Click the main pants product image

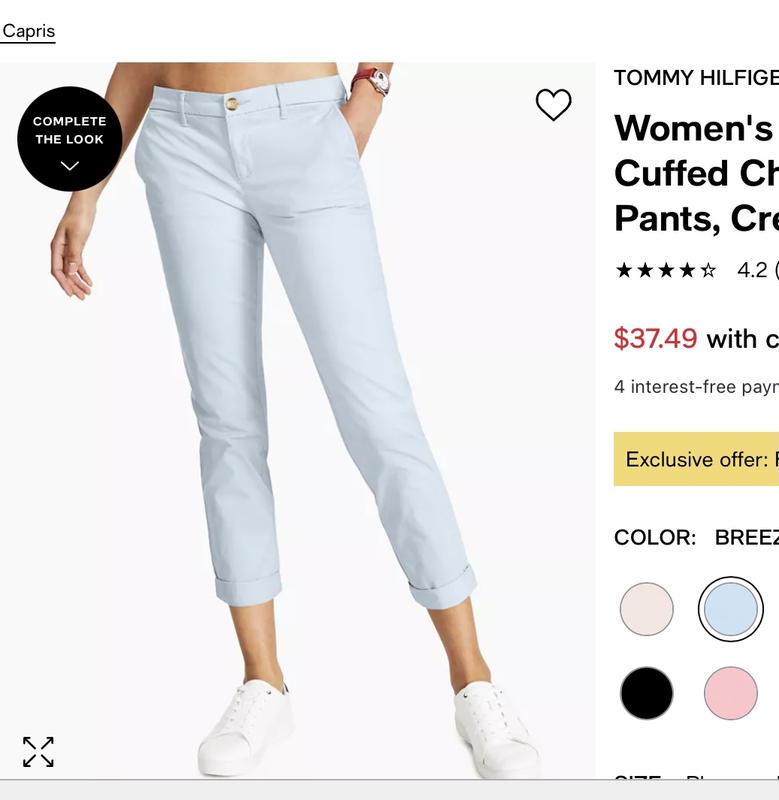pos(297,420)
